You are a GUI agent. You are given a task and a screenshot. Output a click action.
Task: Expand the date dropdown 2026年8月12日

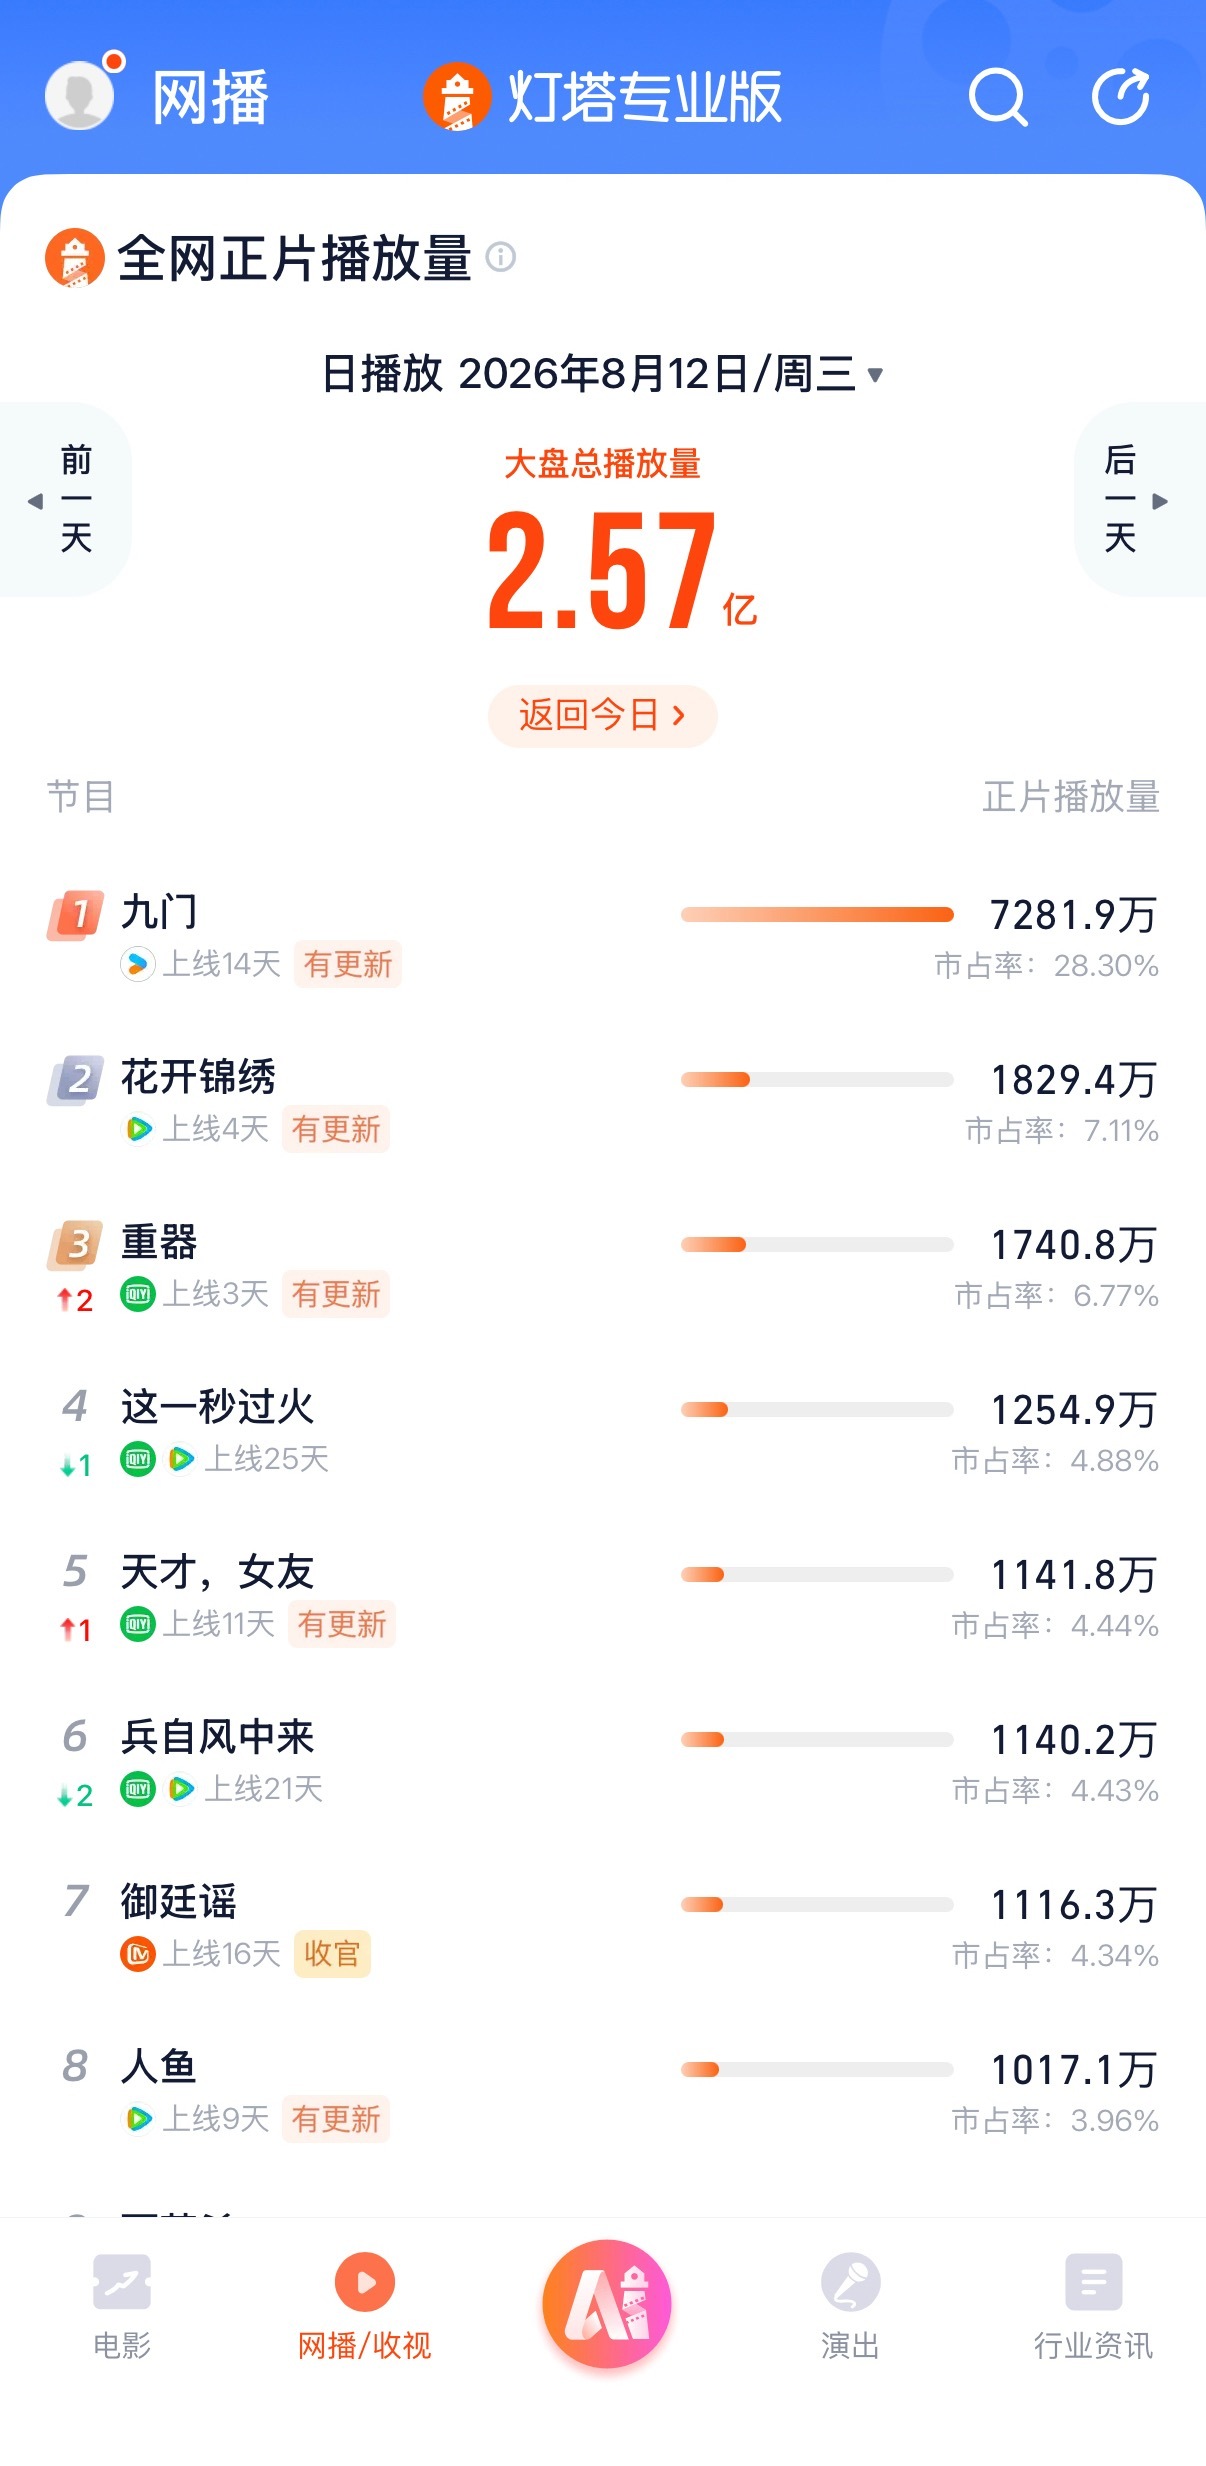[x=603, y=374]
